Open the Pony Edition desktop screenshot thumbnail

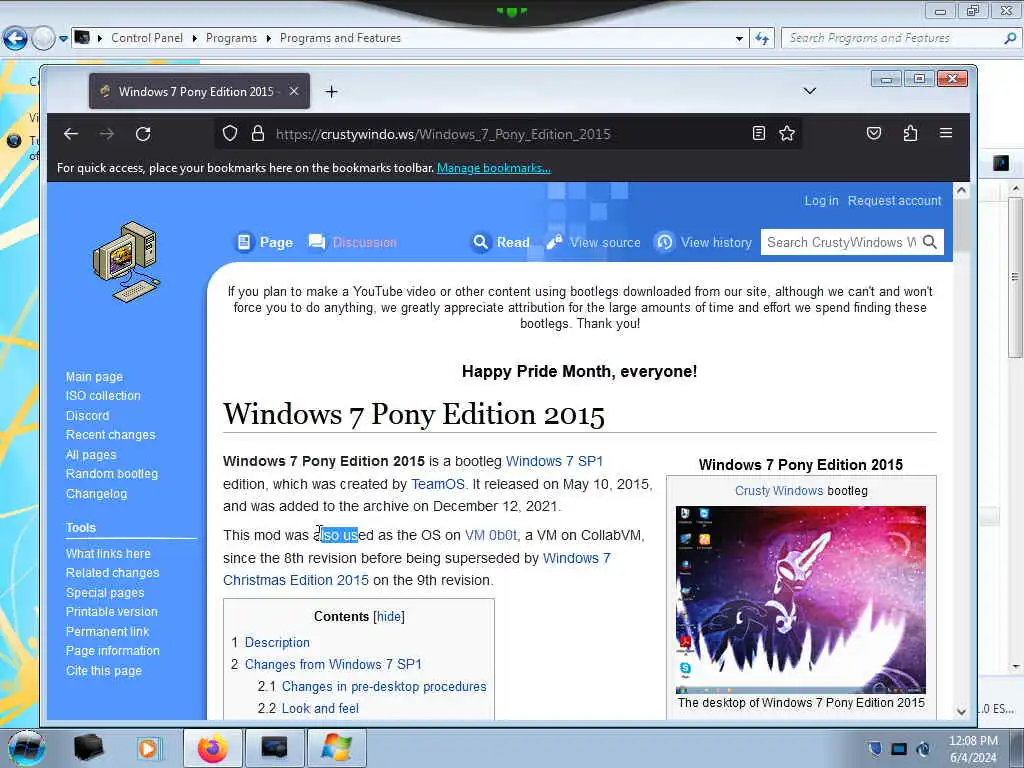click(801, 600)
